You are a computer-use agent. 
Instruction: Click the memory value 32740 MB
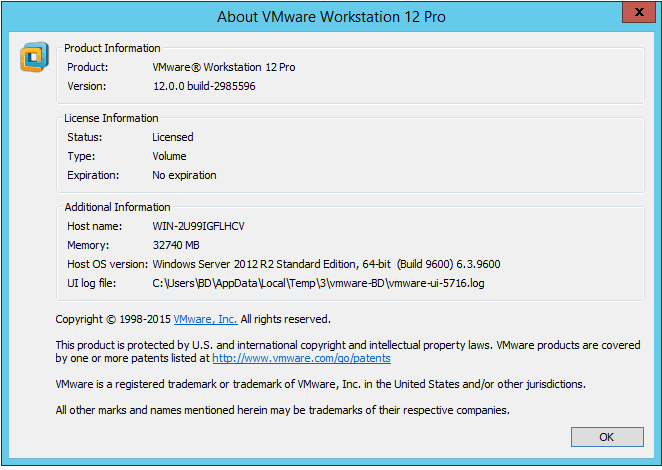(176, 245)
